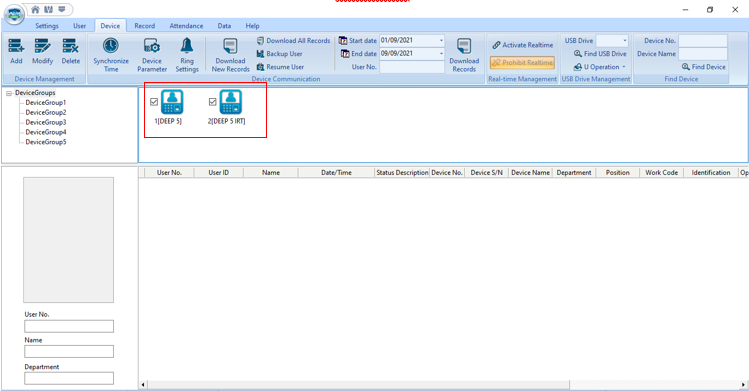Click Find USB Drive

click(x=600, y=54)
